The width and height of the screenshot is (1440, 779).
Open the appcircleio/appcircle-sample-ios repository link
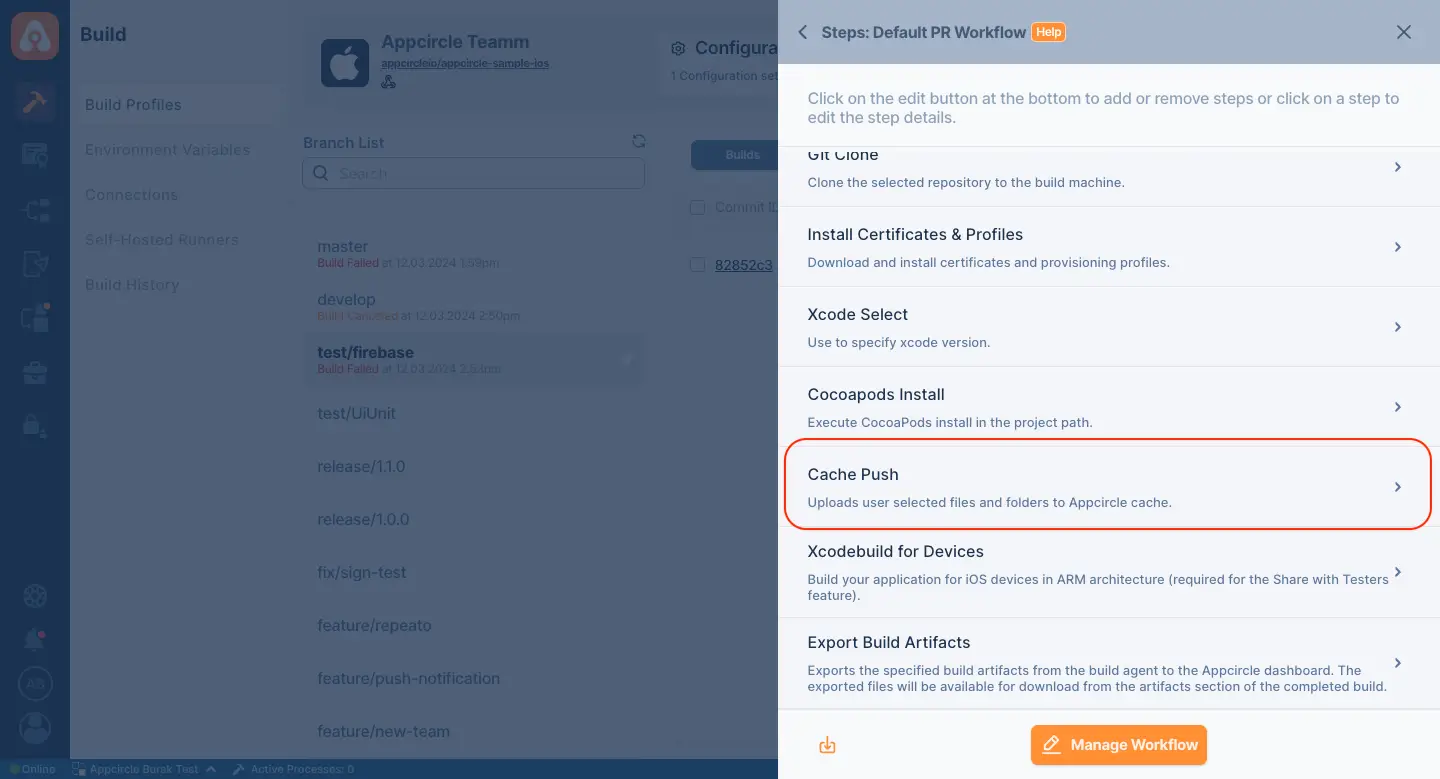(465, 63)
